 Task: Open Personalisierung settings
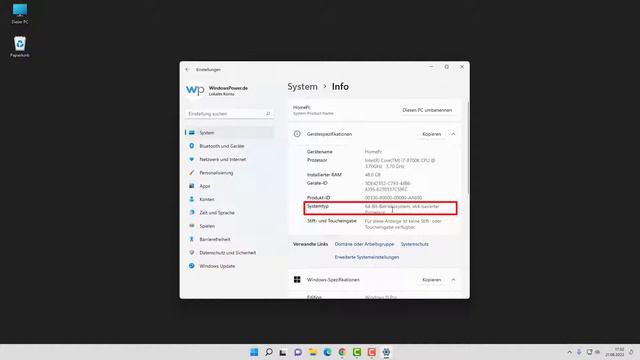[229, 173]
